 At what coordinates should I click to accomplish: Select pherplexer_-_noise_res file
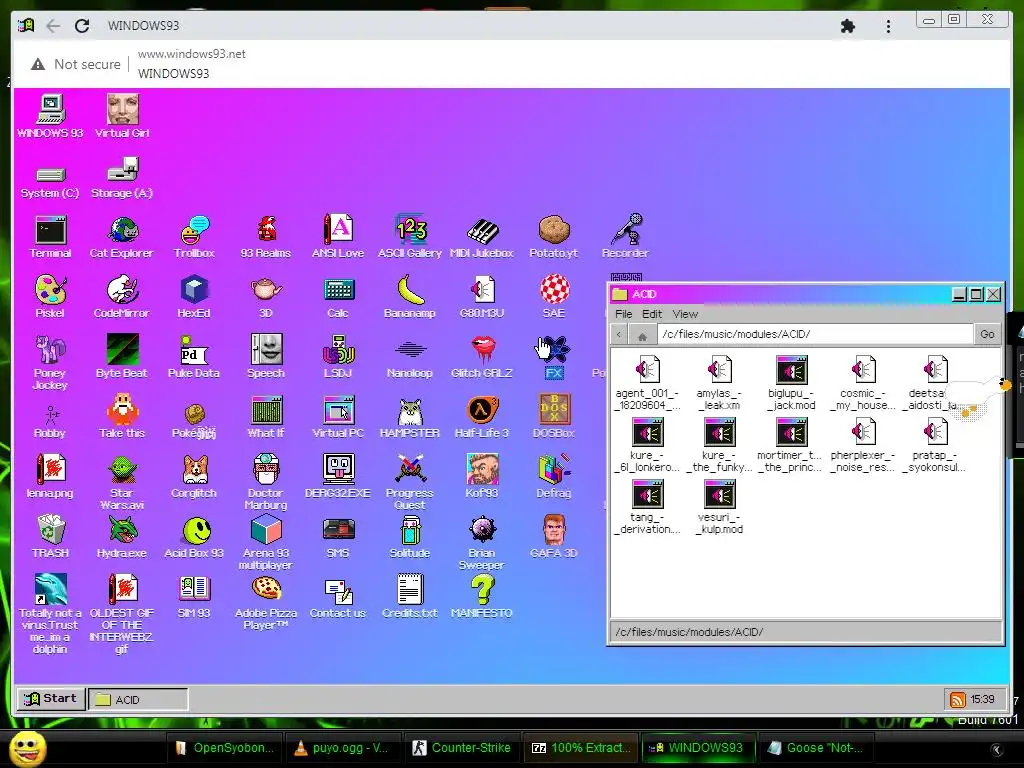tap(863, 445)
